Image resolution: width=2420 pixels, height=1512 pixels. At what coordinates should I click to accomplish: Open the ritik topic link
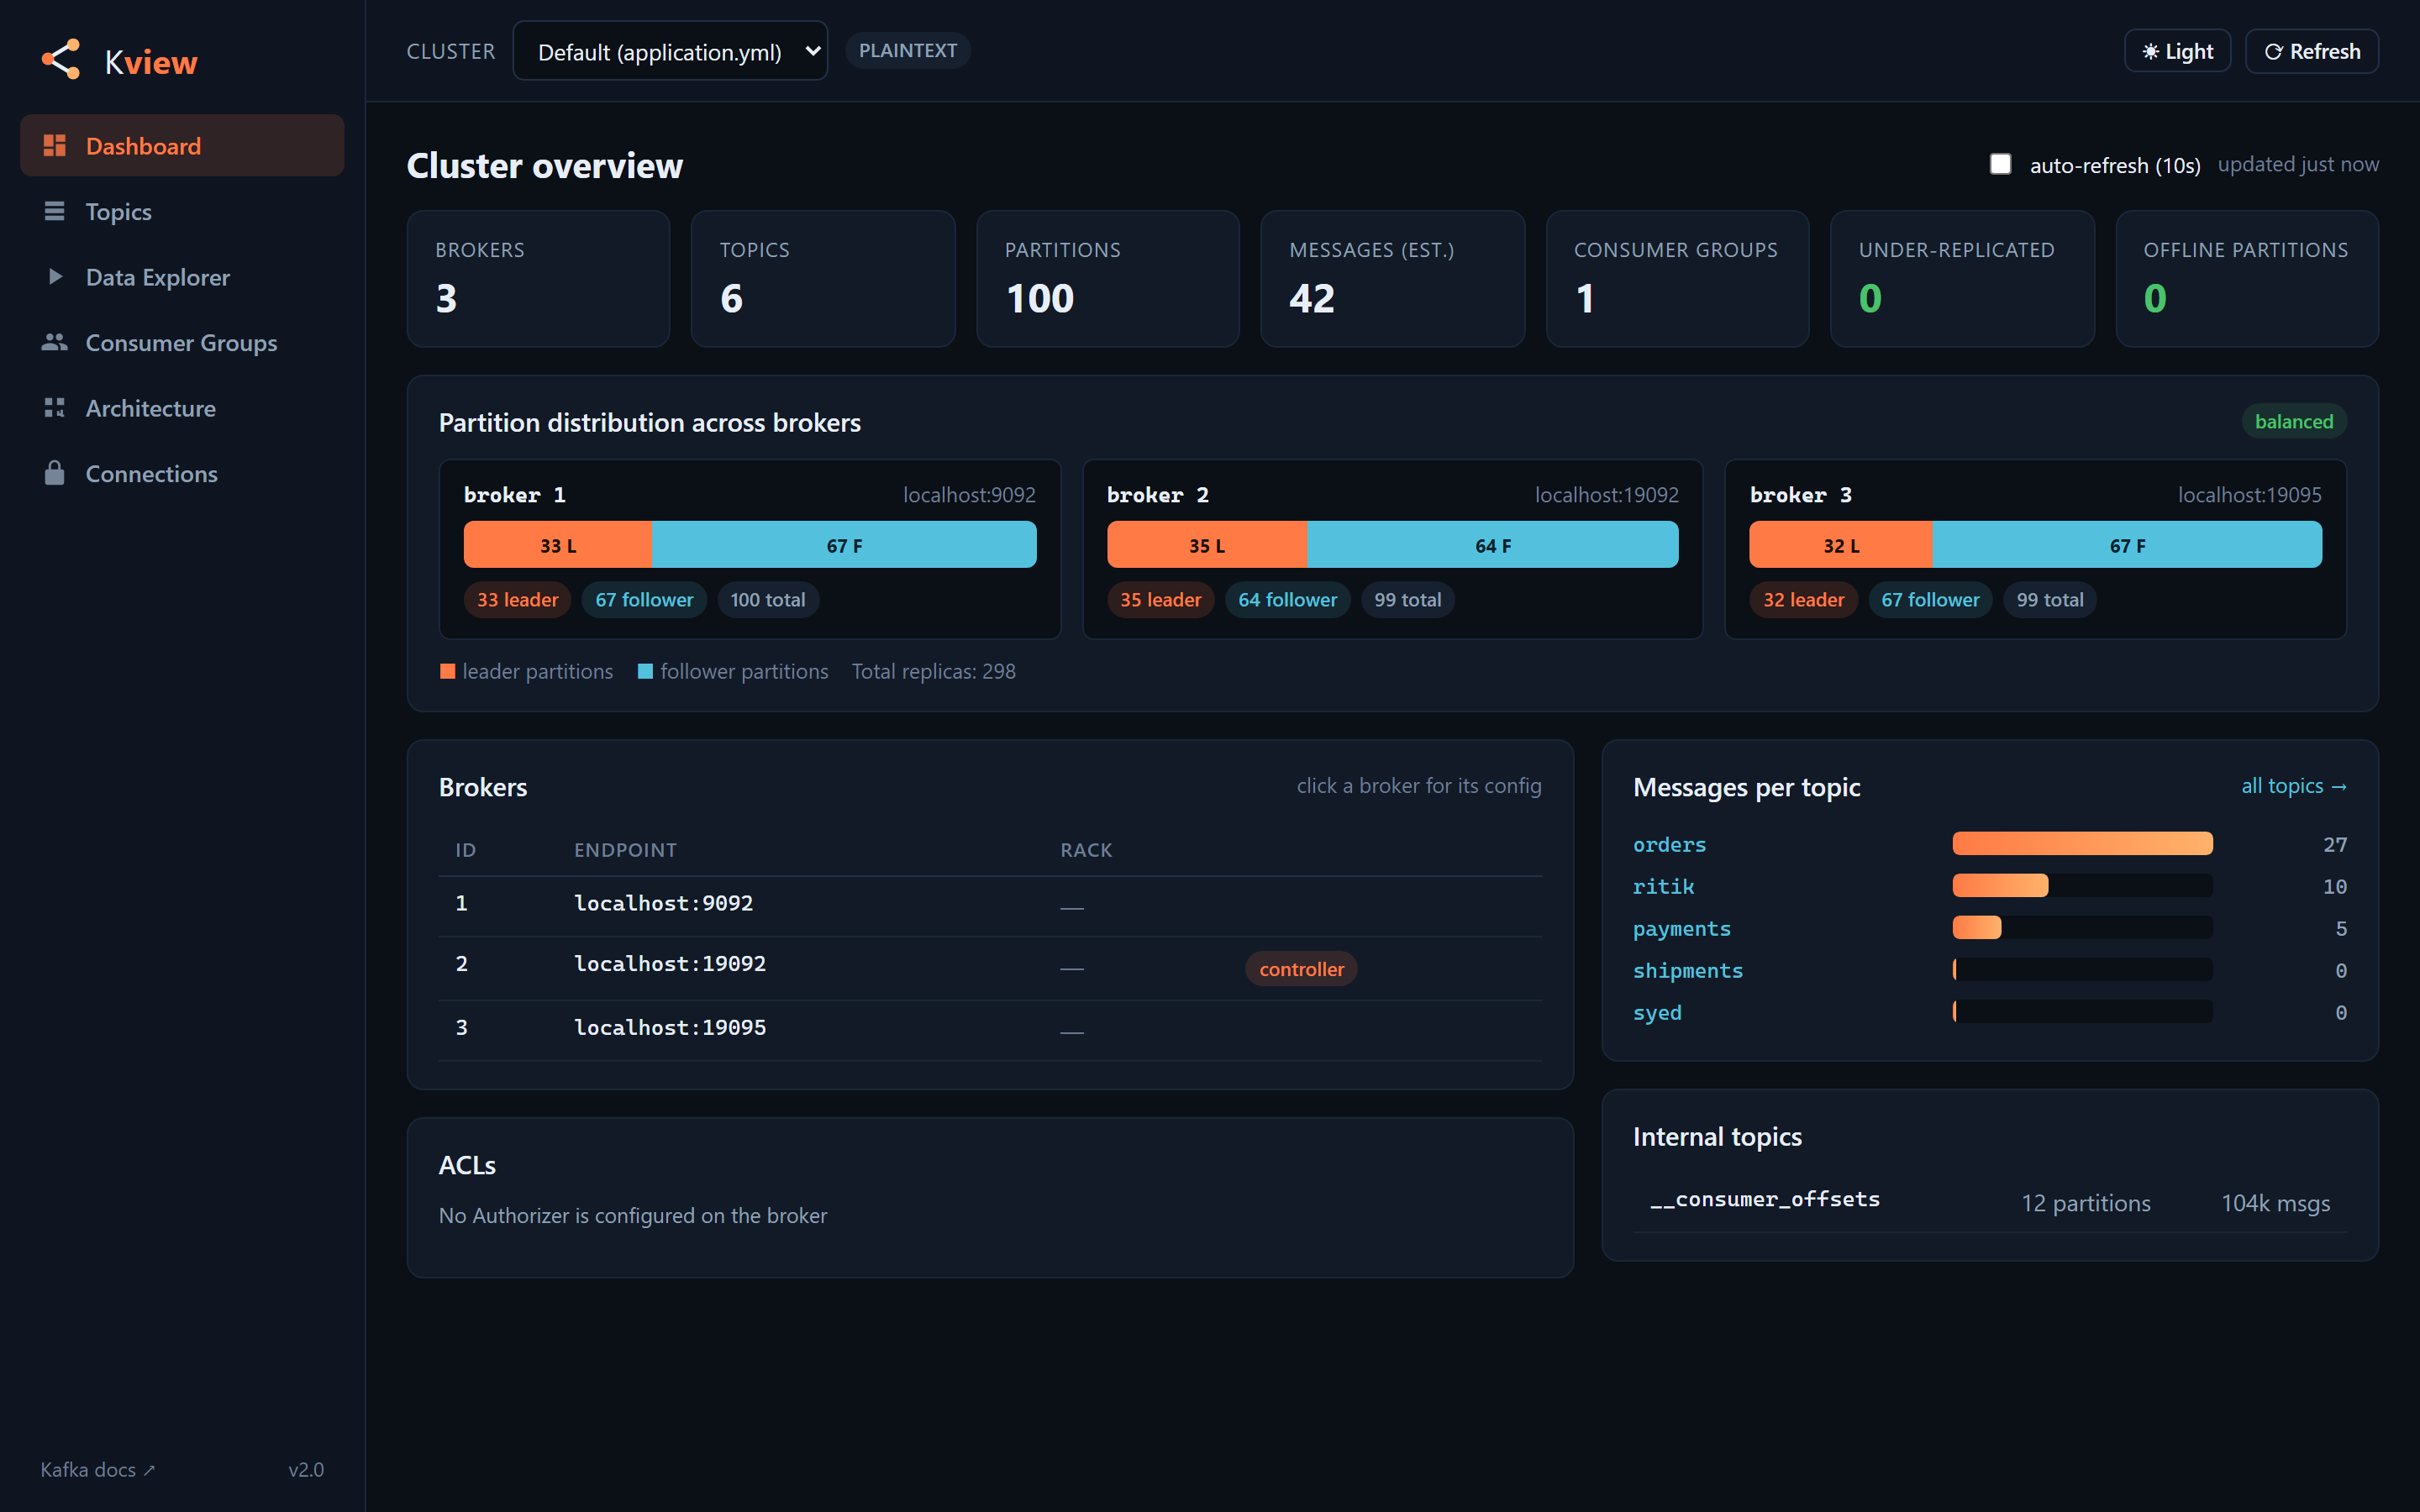pos(1663,887)
